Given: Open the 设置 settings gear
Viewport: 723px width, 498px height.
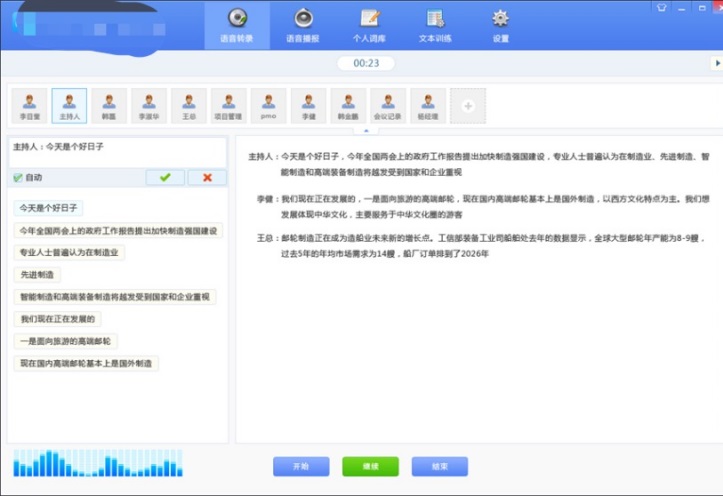Looking at the screenshot, I should click(500, 25).
